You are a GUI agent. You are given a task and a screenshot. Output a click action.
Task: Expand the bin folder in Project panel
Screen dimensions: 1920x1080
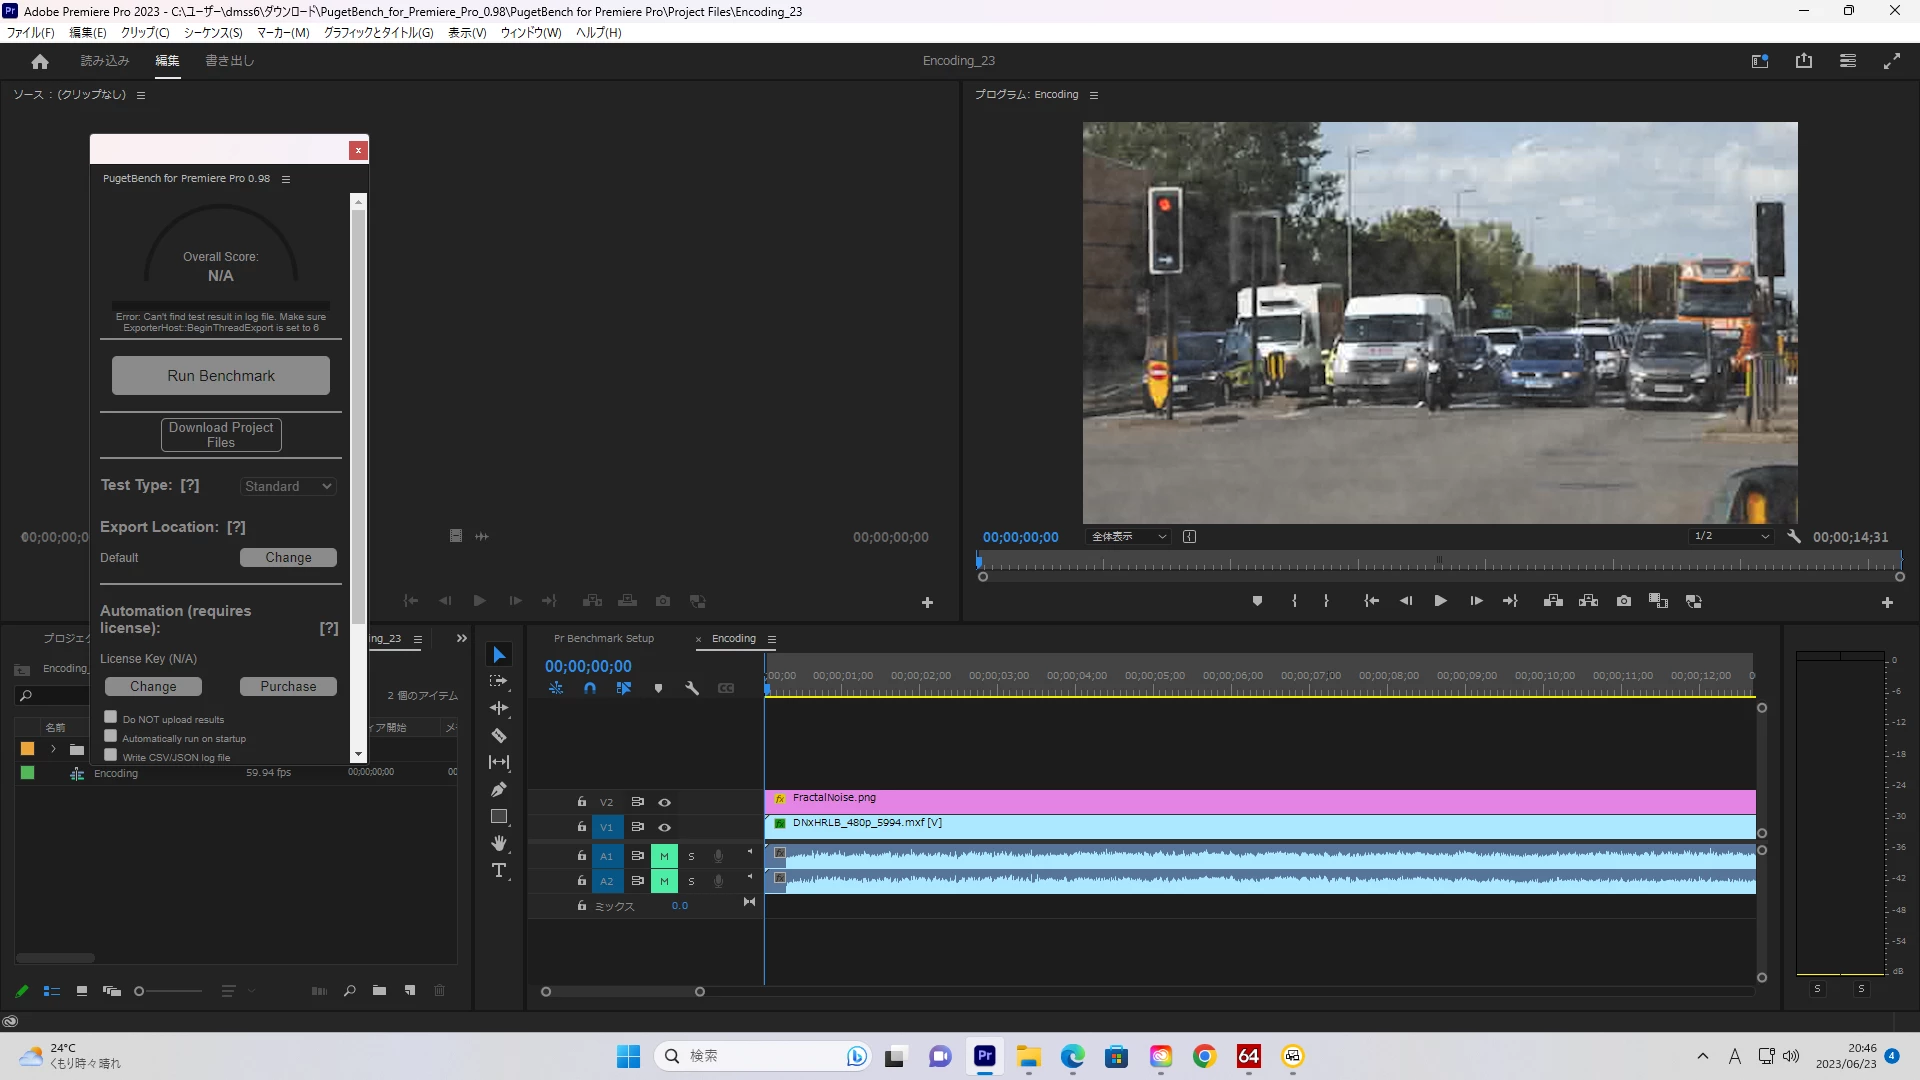click(53, 749)
